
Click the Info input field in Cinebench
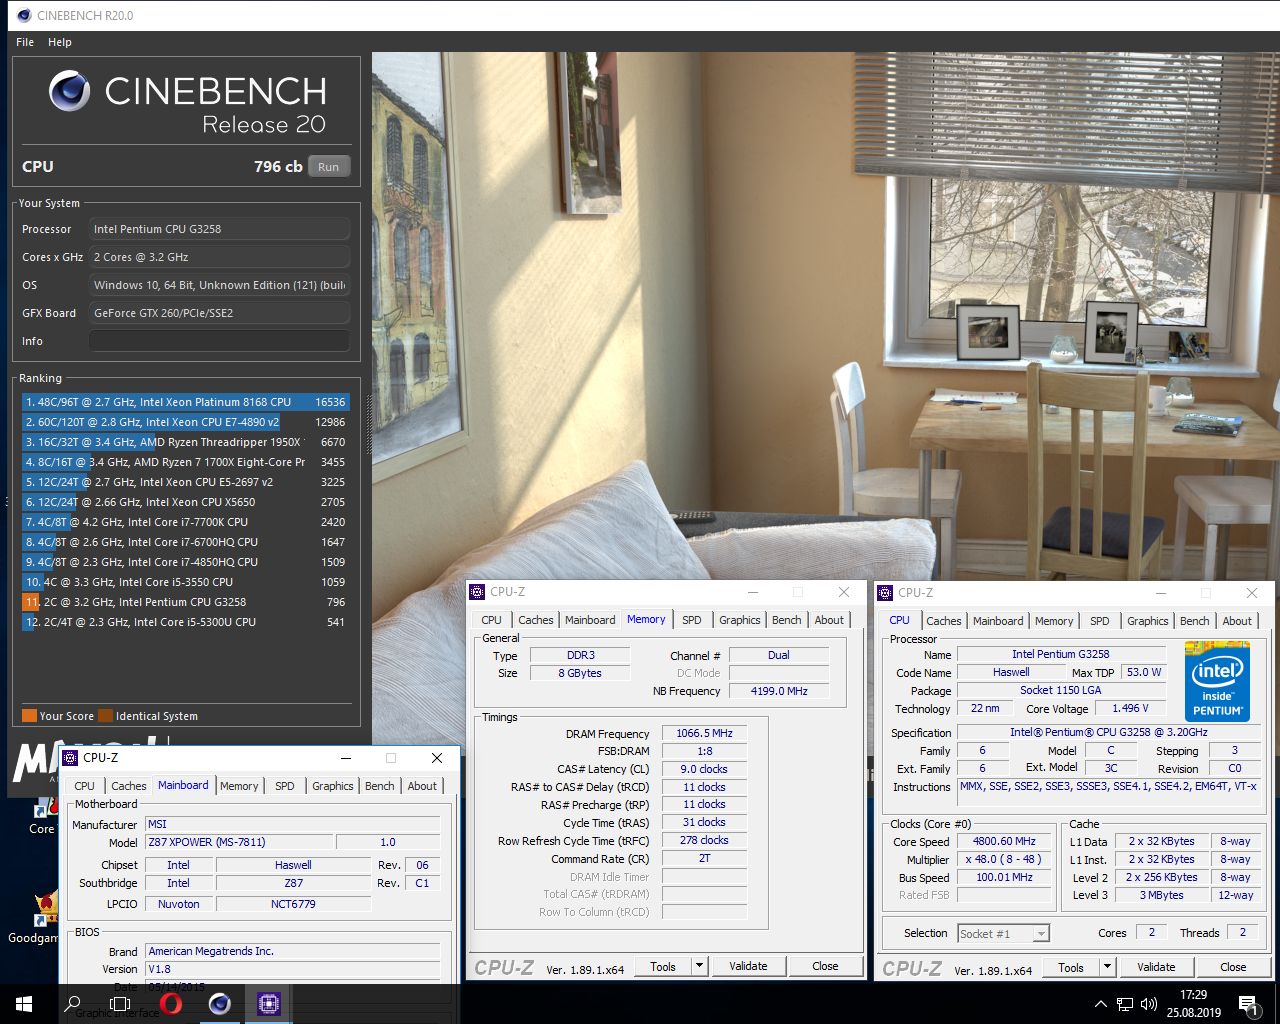pos(219,341)
